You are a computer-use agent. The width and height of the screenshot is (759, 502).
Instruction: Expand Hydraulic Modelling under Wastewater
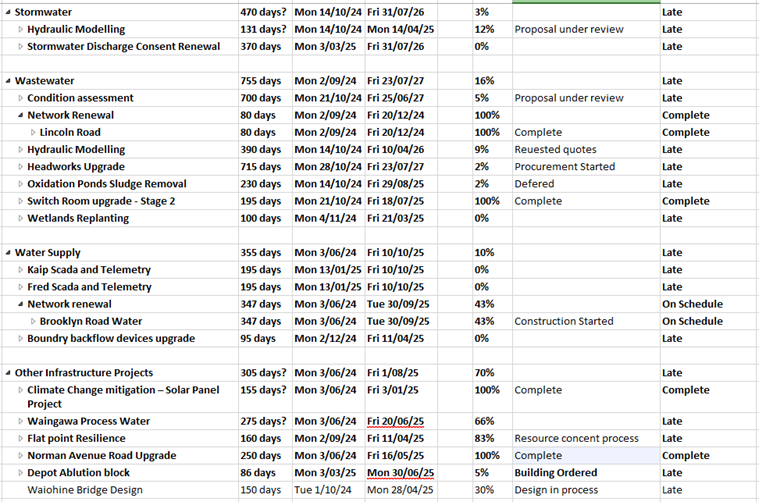click(x=20, y=150)
